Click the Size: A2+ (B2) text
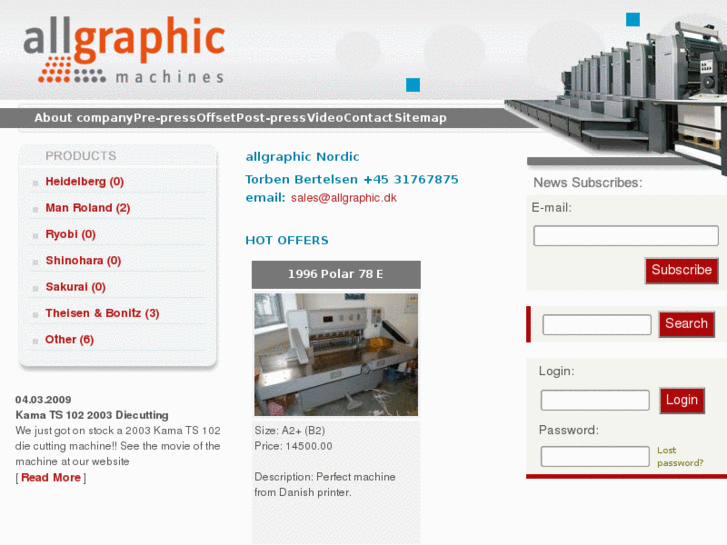Image resolution: width=727 pixels, height=545 pixels. pos(289,430)
